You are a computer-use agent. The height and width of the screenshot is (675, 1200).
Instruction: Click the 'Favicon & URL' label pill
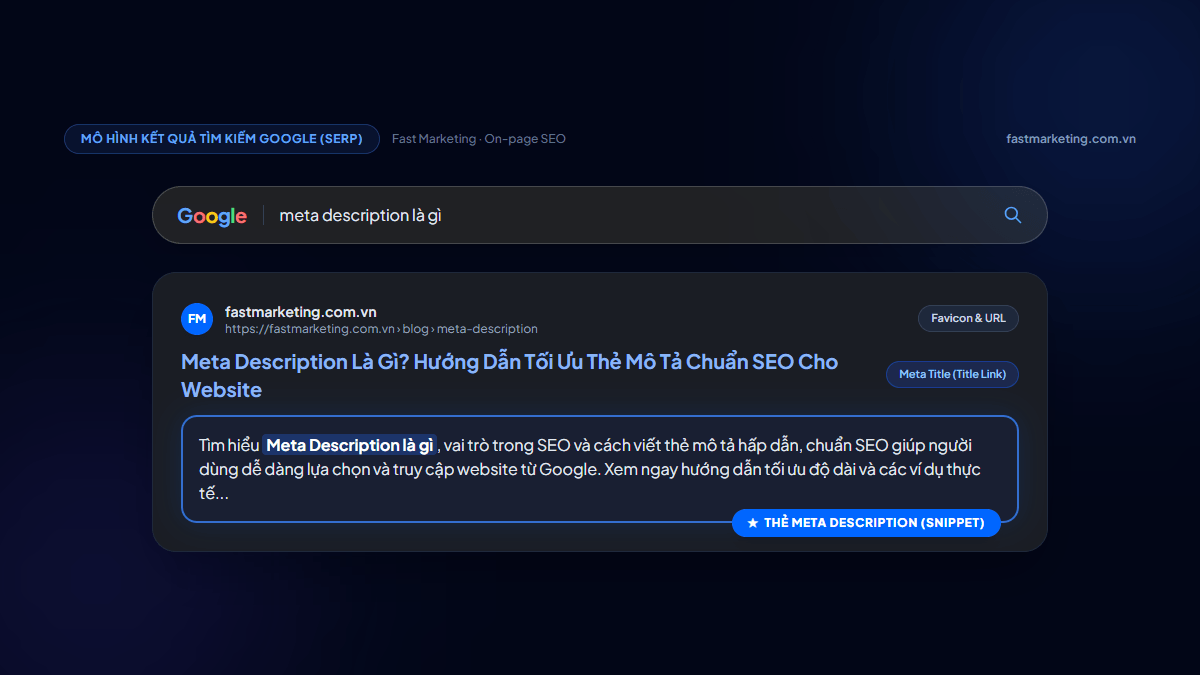968,318
